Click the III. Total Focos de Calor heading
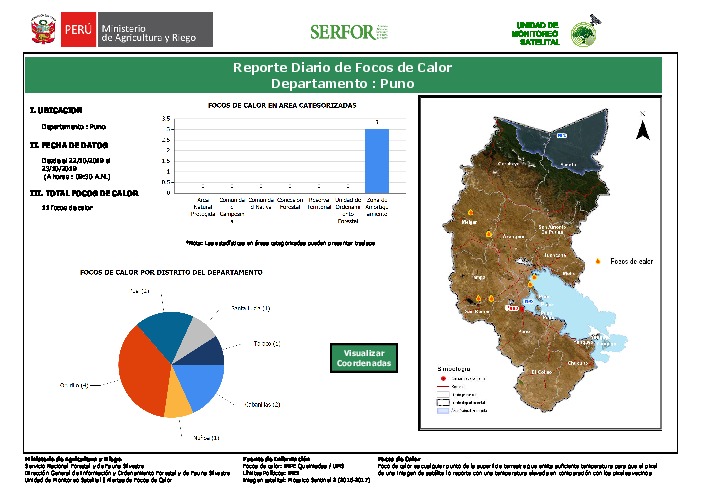 pos(84,193)
